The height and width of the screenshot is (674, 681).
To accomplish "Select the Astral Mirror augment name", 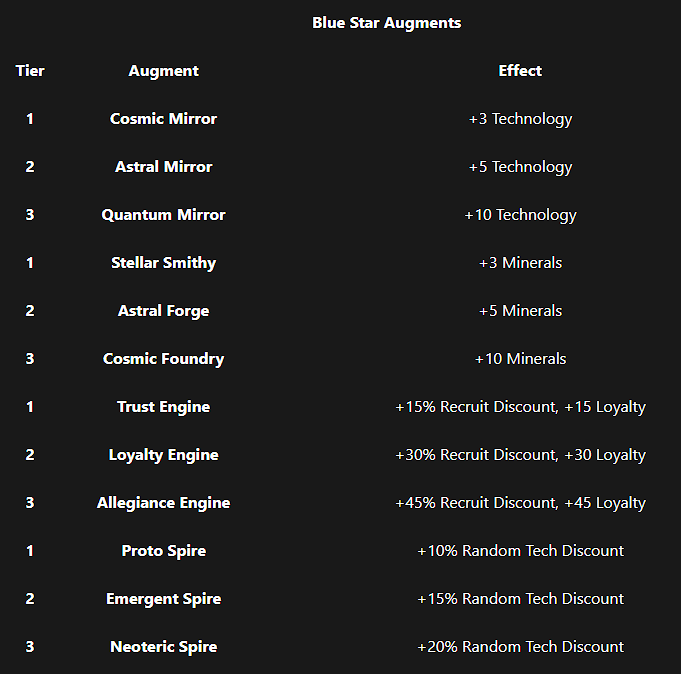I will (163, 167).
